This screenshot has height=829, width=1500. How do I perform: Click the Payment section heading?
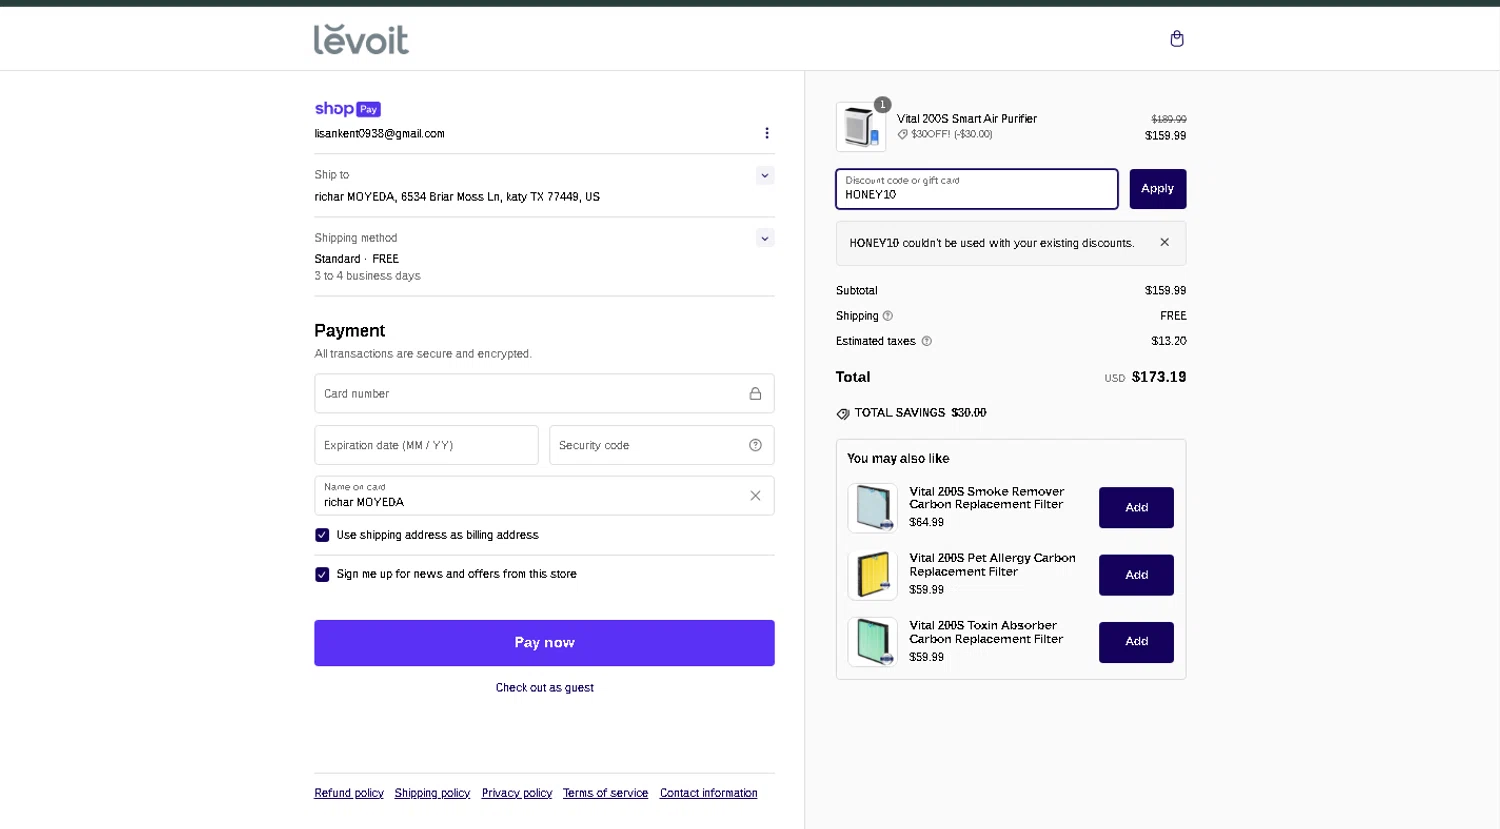coord(349,331)
